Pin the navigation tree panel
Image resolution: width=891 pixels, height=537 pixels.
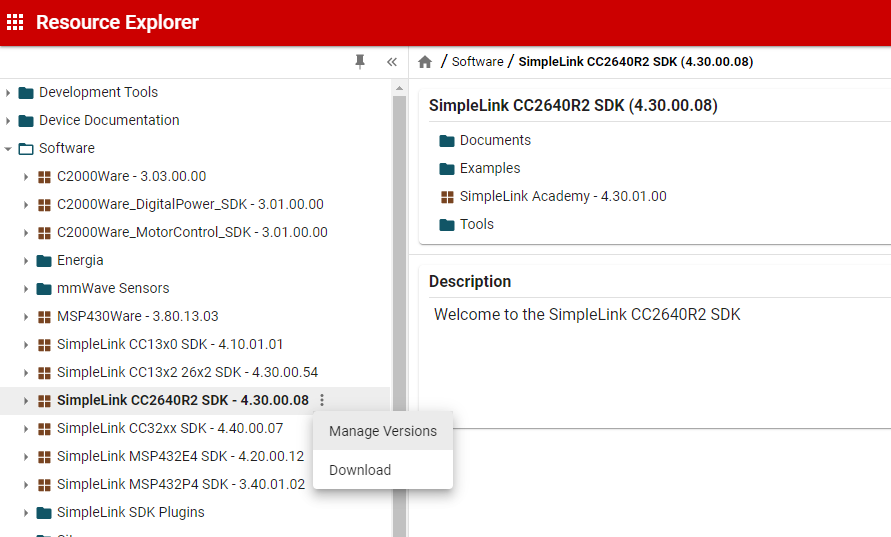click(x=360, y=61)
